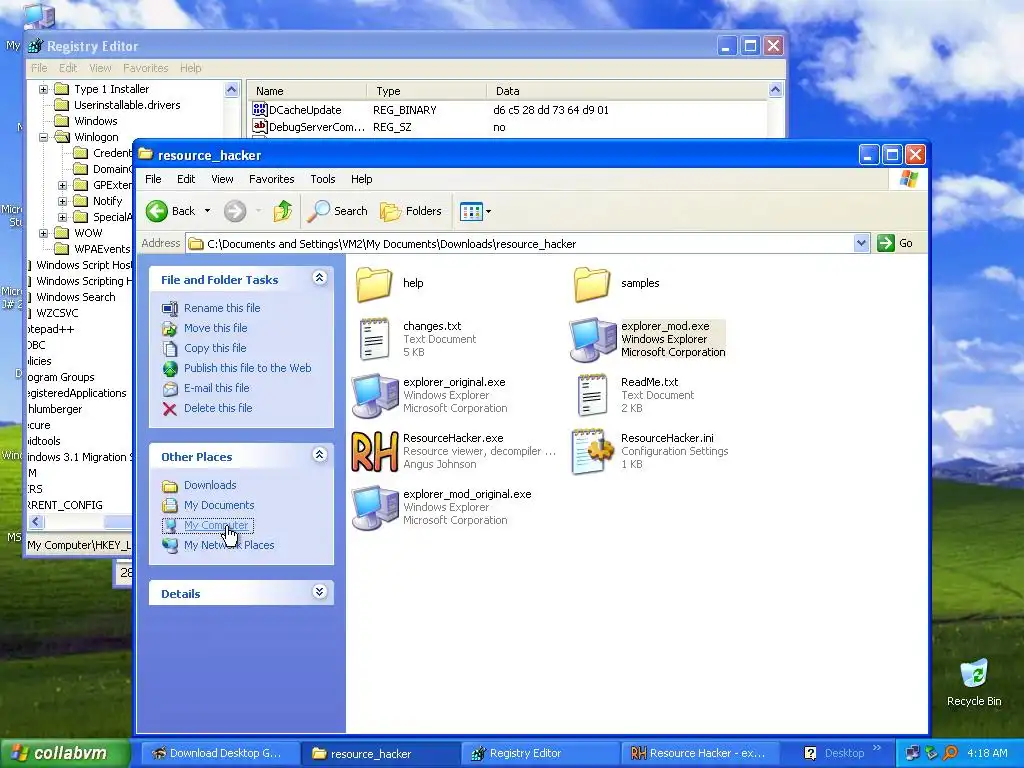Open the View menu in resource_hacker window
Viewport: 1024px width, 768px height.
(x=222, y=179)
